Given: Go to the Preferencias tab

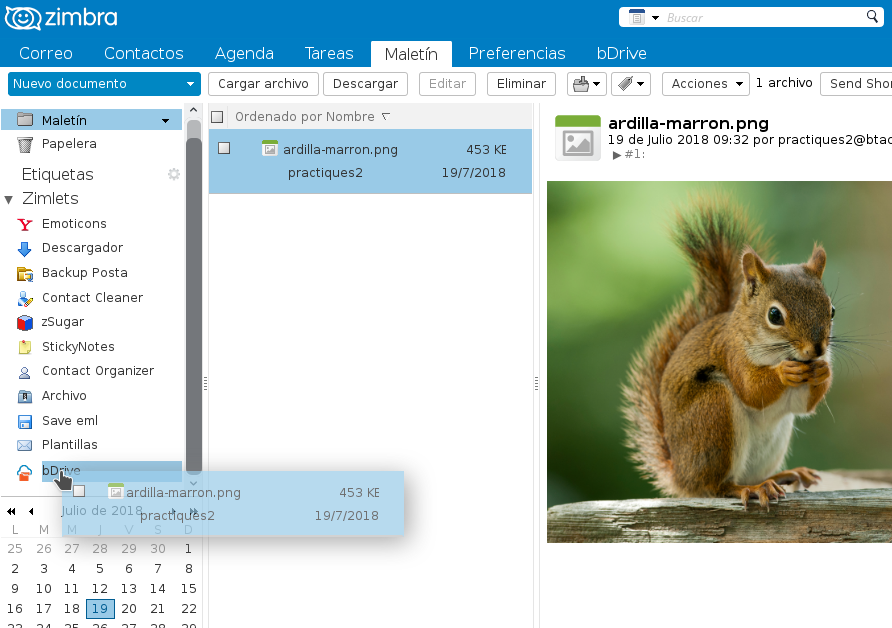Looking at the screenshot, I should tap(517, 53).
